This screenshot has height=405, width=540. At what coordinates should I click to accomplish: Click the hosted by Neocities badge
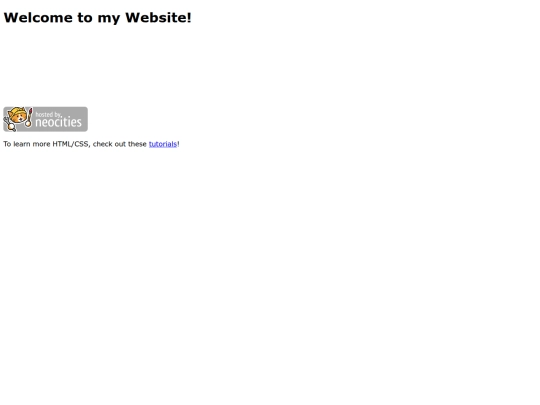(x=45, y=119)
